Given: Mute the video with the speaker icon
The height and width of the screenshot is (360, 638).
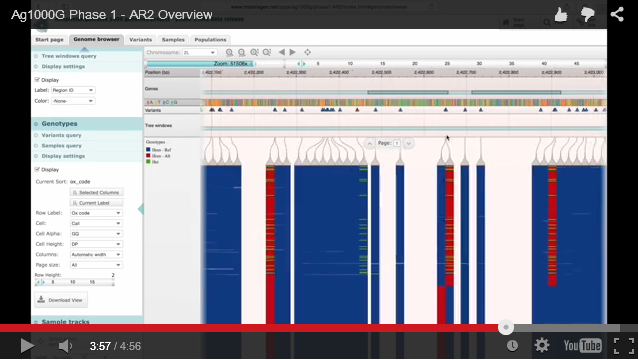Looking at the screenshot, I should [x=65, y=346].
